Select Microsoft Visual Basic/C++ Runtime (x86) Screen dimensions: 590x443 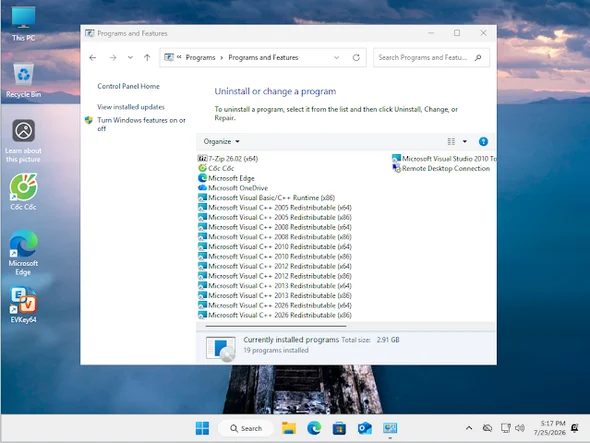tap(266, 198)
